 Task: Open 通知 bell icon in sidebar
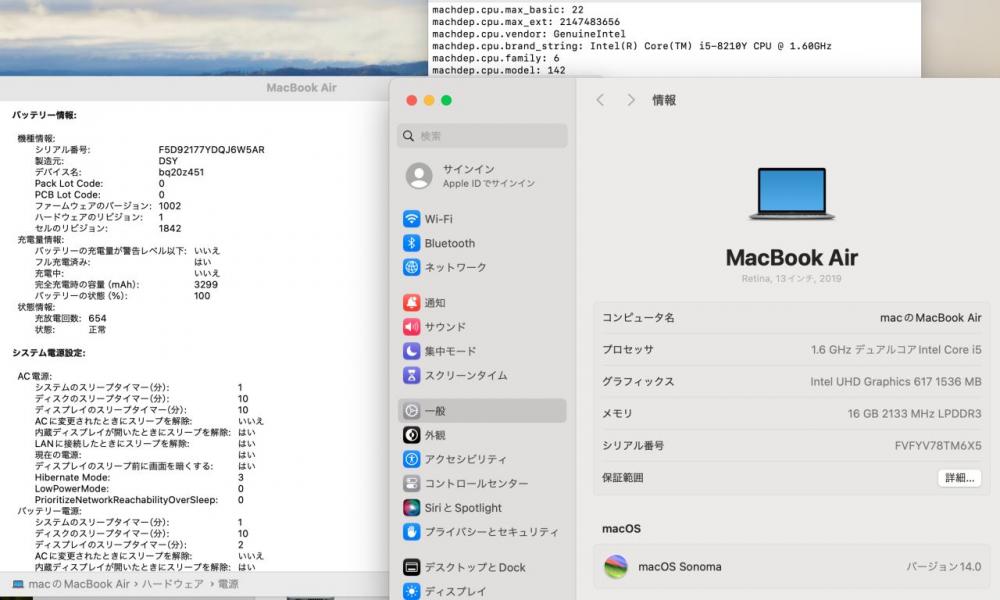(411, 303)
